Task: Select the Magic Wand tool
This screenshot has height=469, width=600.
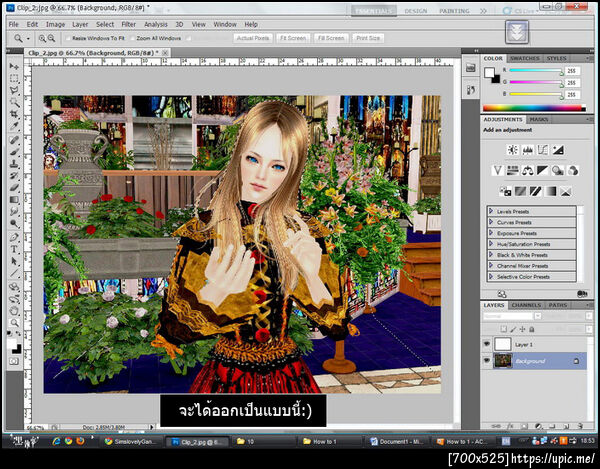Action: coord(14,103)
